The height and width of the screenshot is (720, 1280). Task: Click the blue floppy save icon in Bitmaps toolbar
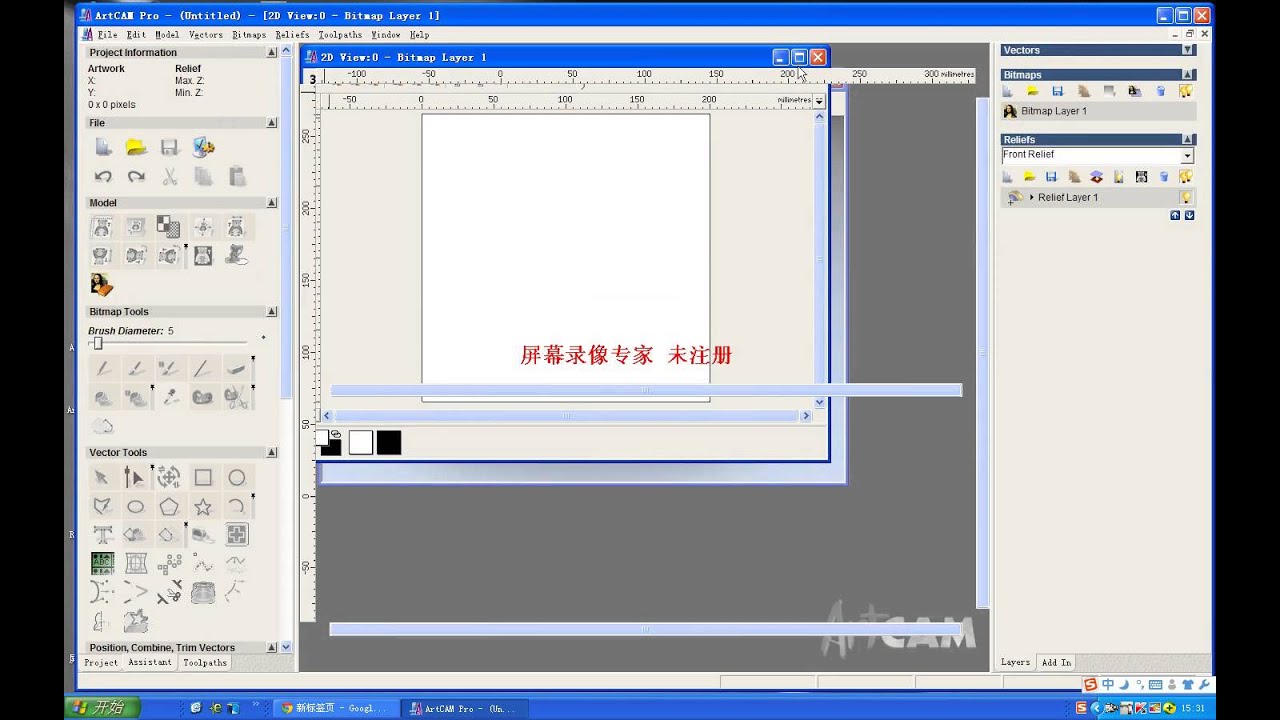(1057, 91)
